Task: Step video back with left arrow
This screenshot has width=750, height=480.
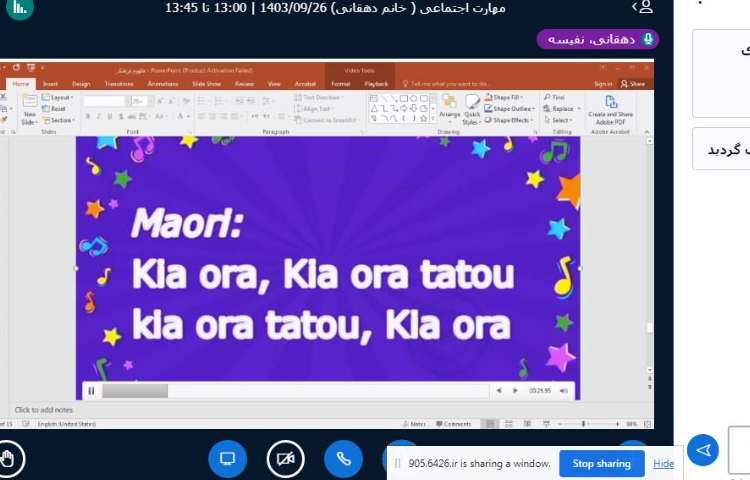Action: click(499, 391)
